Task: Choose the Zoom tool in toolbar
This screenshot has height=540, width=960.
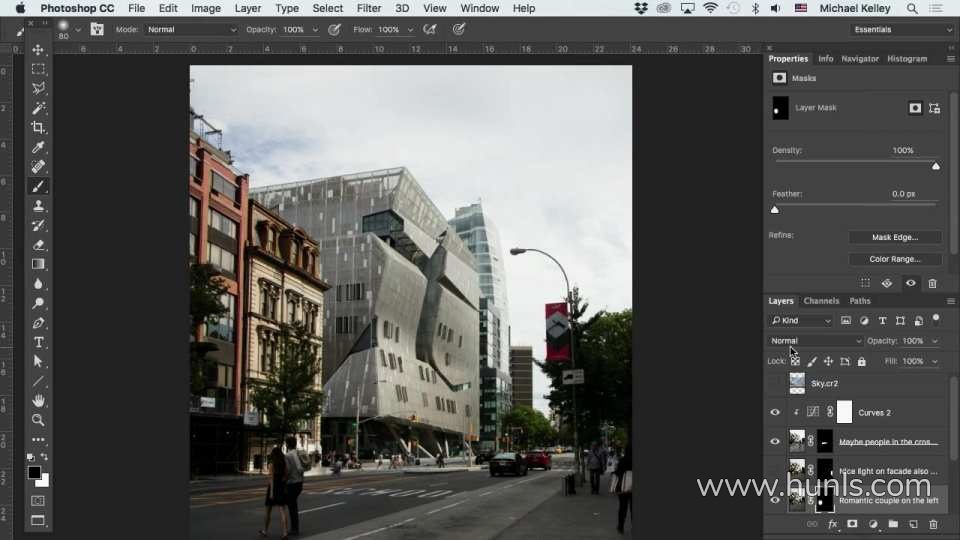Action: 38,420
